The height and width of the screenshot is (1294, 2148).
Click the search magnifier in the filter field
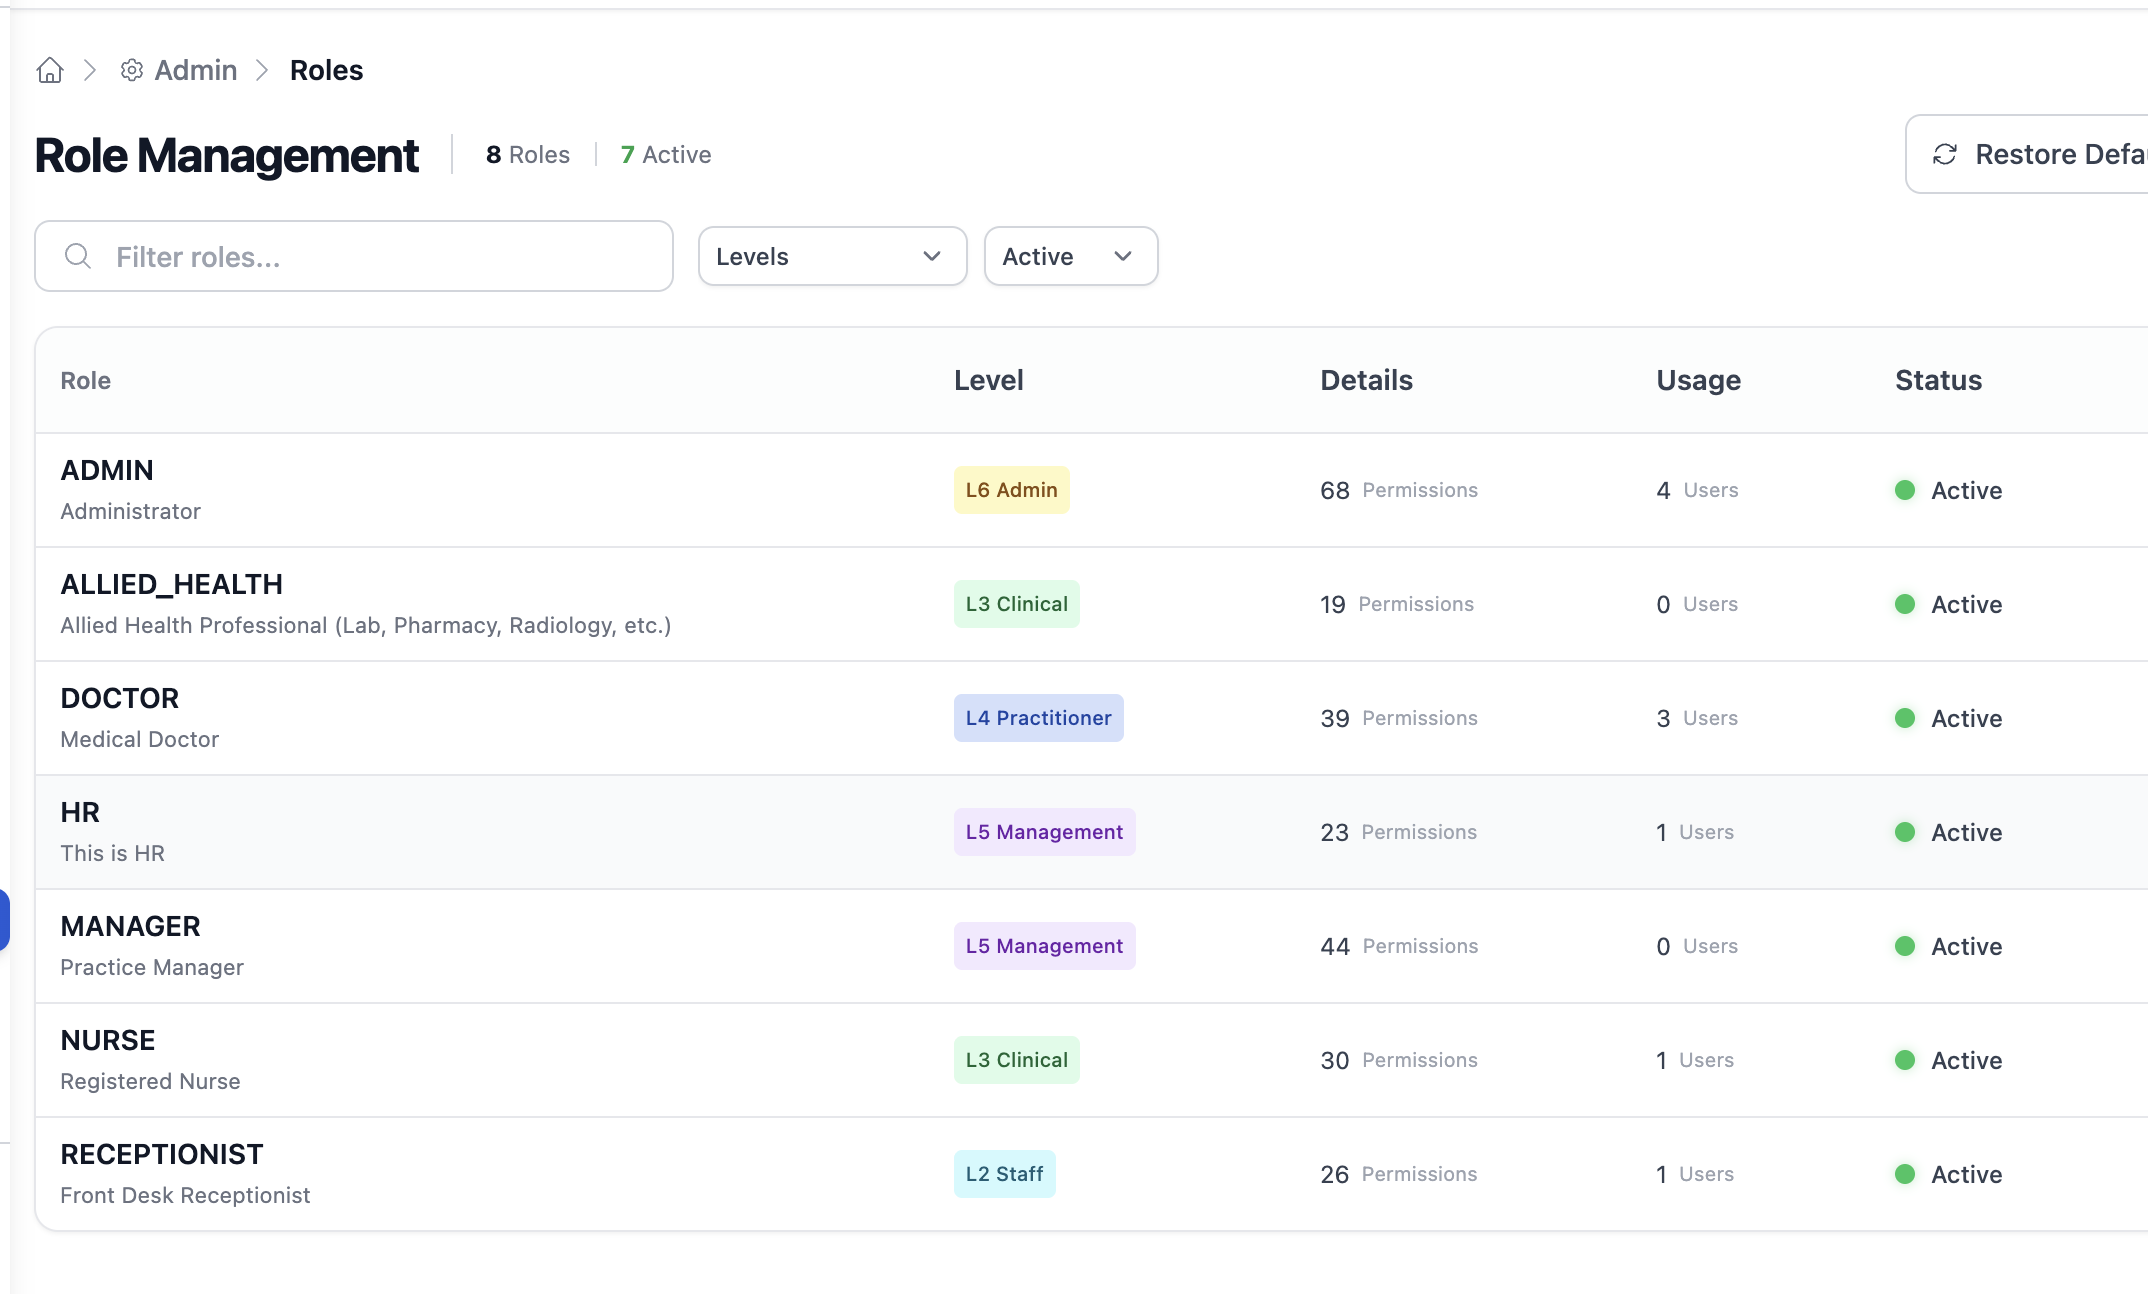pyautogui.click(x=78, y=256)
